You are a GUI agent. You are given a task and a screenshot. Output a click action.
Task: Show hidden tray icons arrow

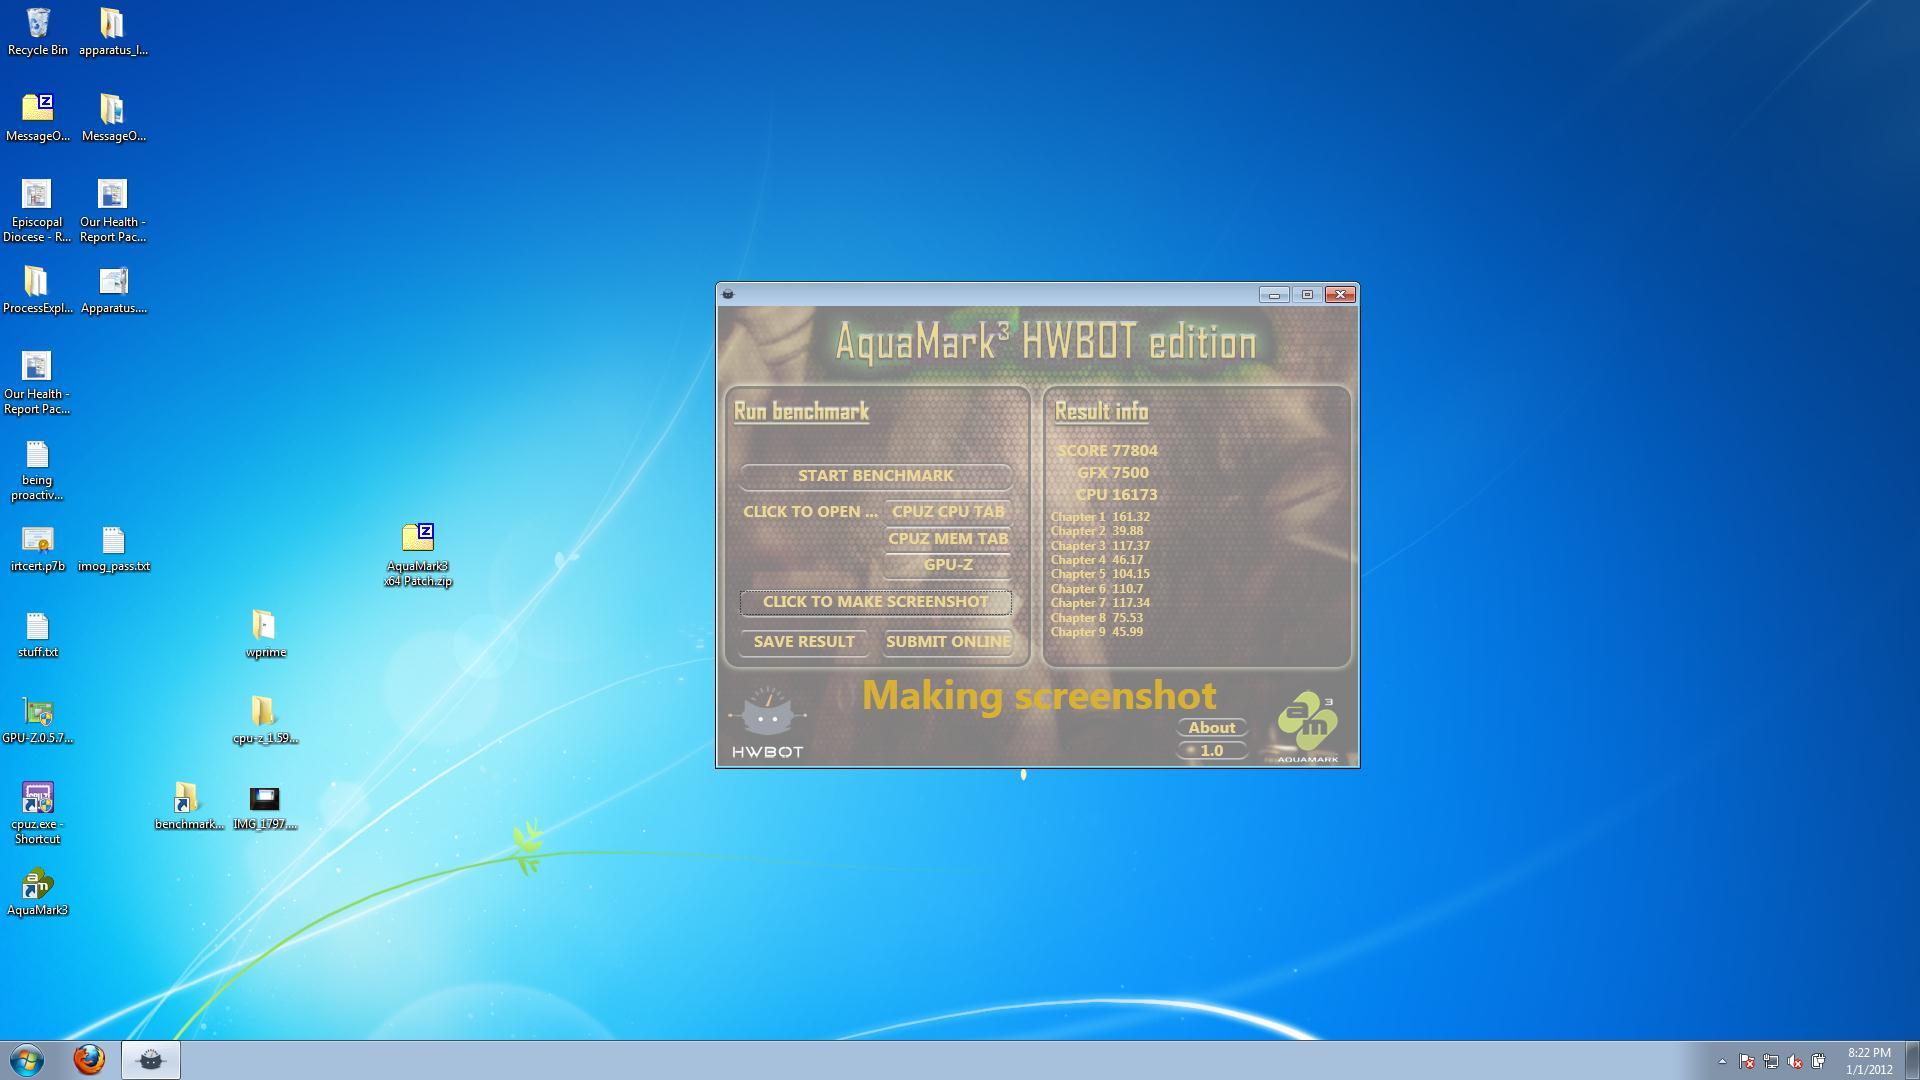[1722, 1061]
